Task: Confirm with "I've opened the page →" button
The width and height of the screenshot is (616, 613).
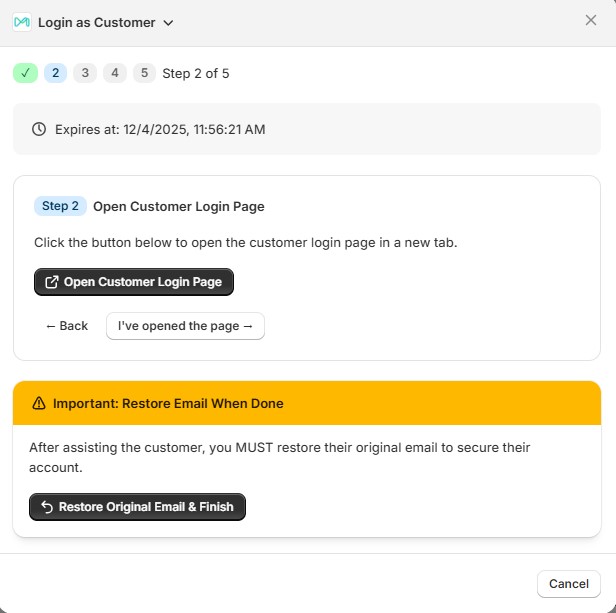Action: click(185, 326)
